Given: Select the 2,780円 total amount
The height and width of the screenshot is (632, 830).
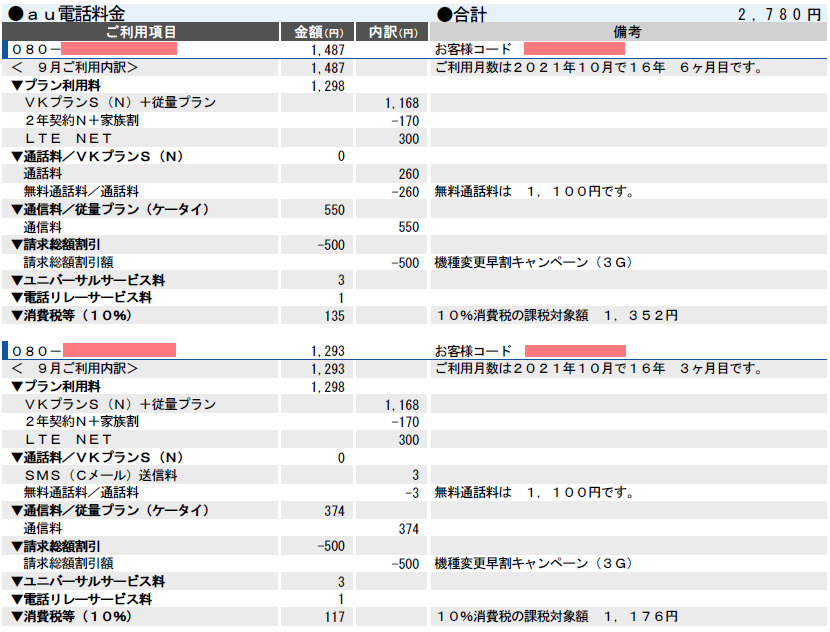Looking at the screenshot, I should point(779,14).
